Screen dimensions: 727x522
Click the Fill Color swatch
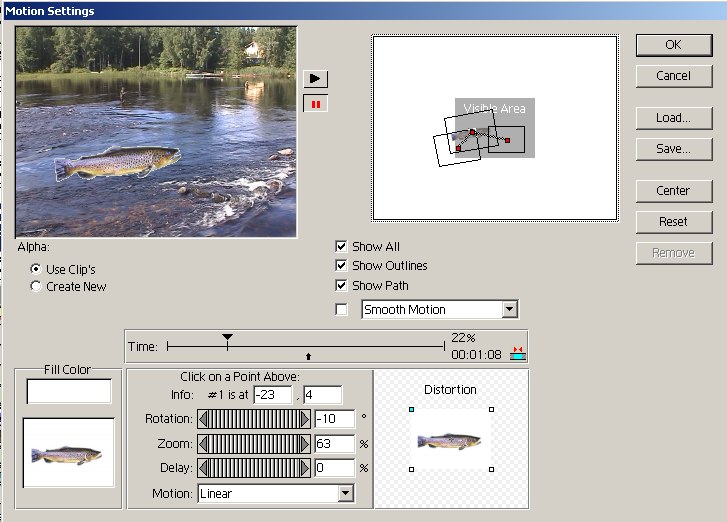(69, 391)
